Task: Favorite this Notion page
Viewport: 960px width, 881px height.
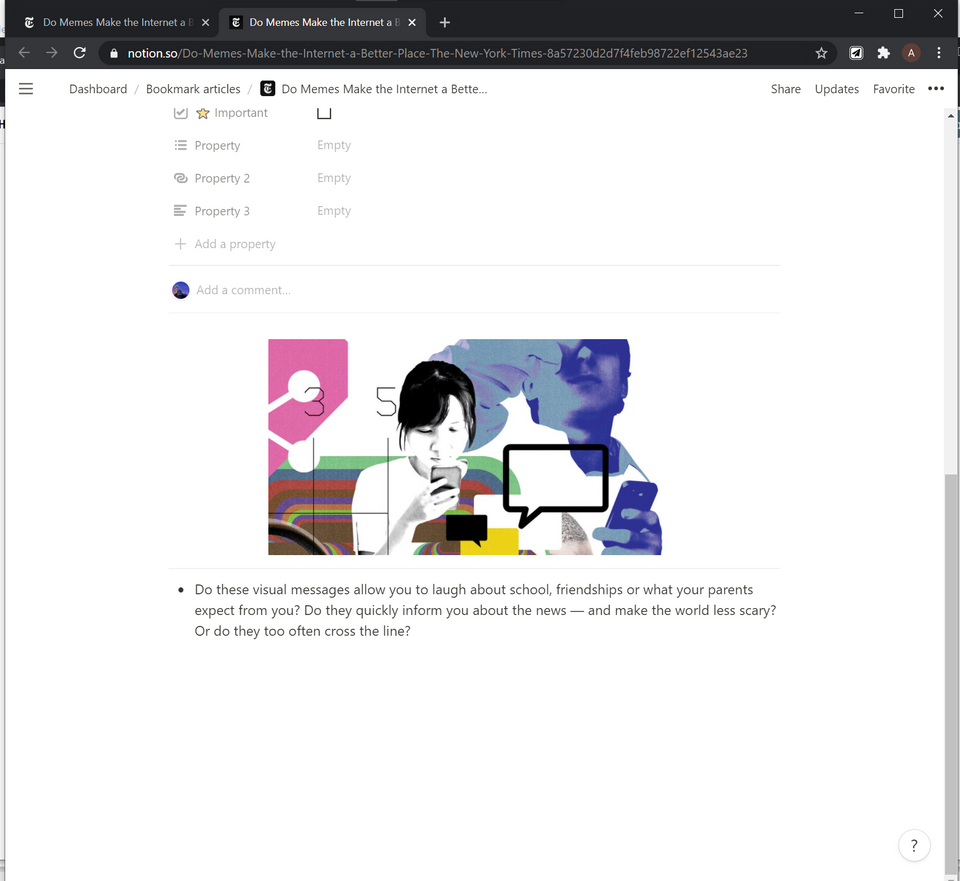Action: 893,88
